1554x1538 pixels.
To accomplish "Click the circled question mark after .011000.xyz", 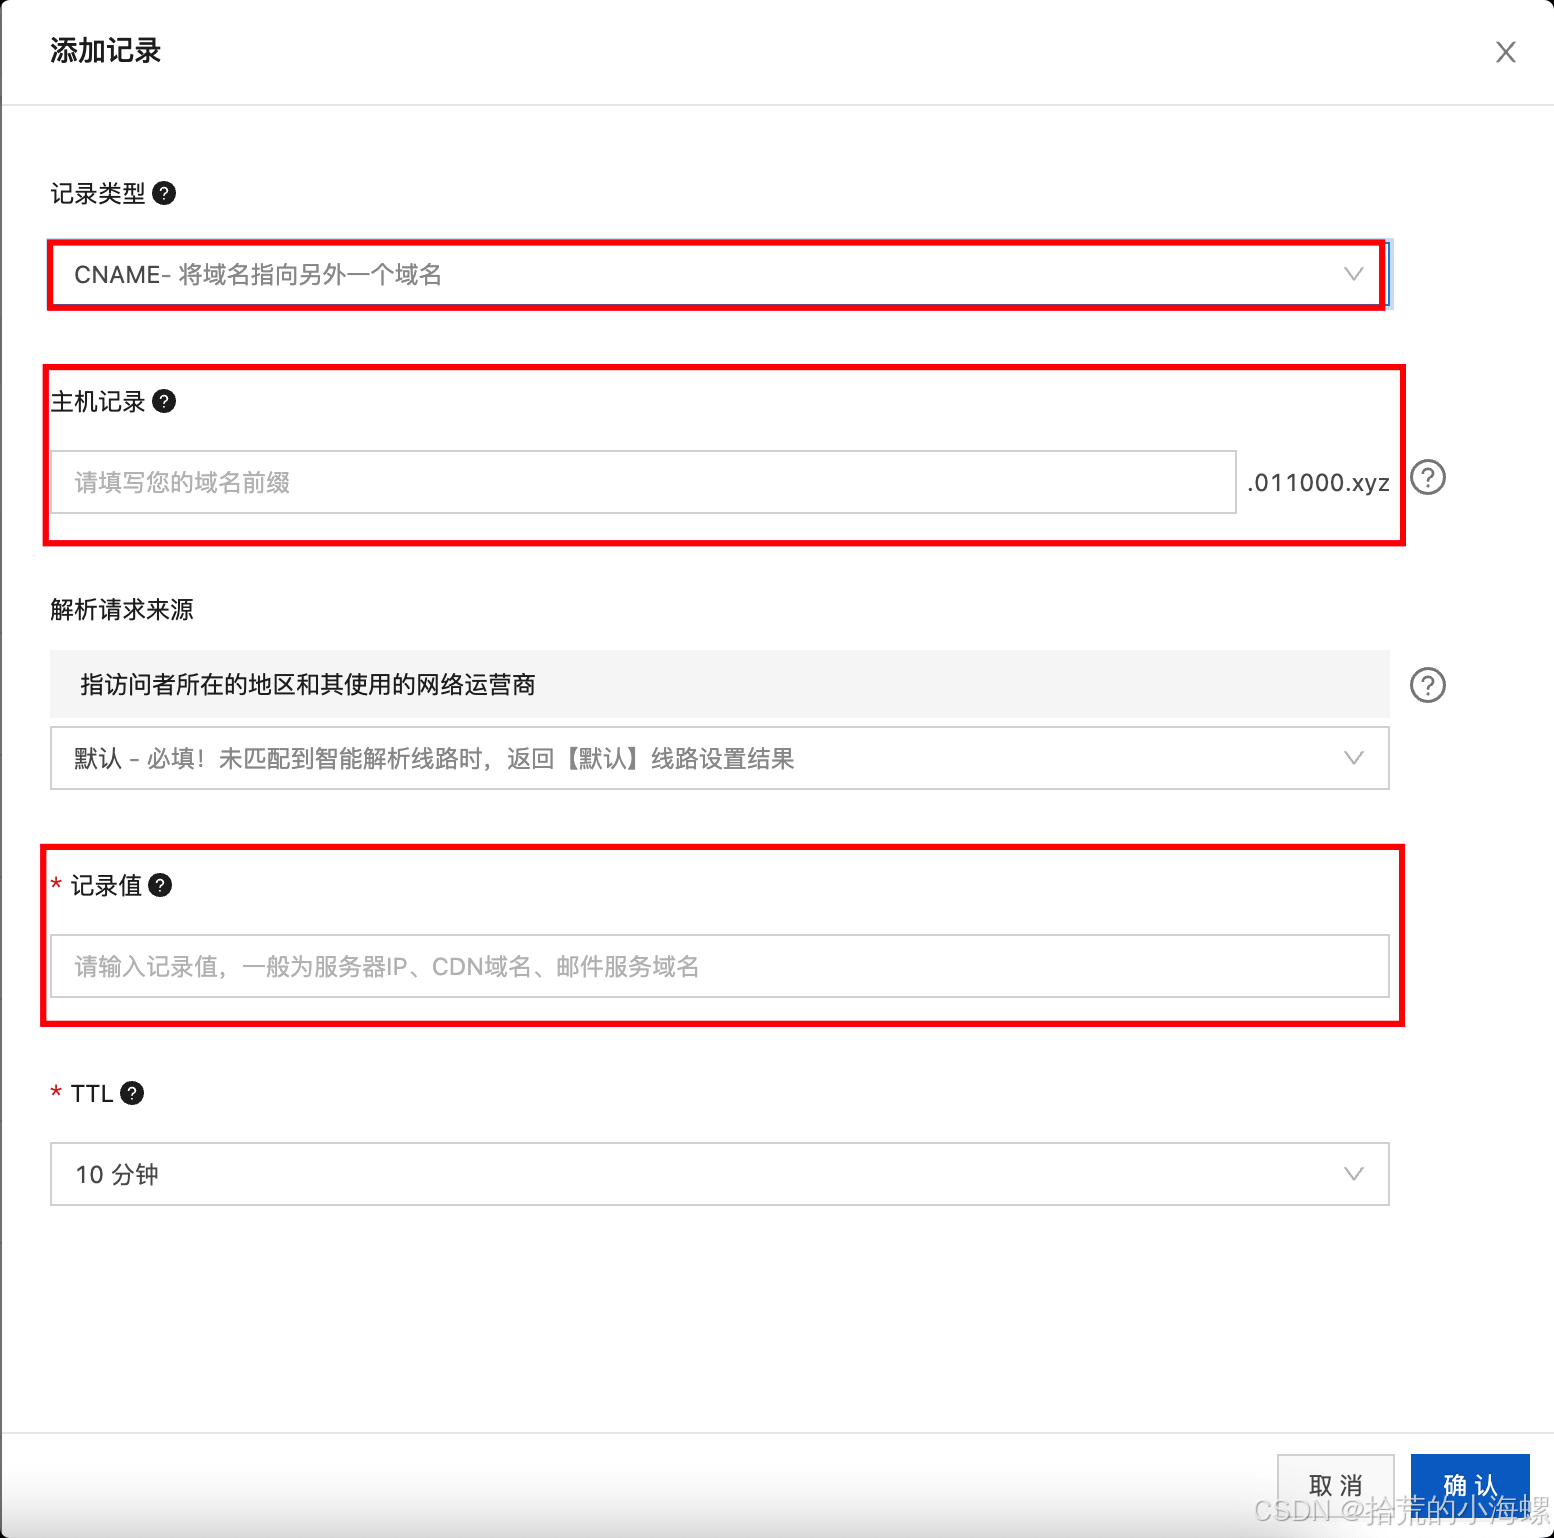I will [1428, 478].
